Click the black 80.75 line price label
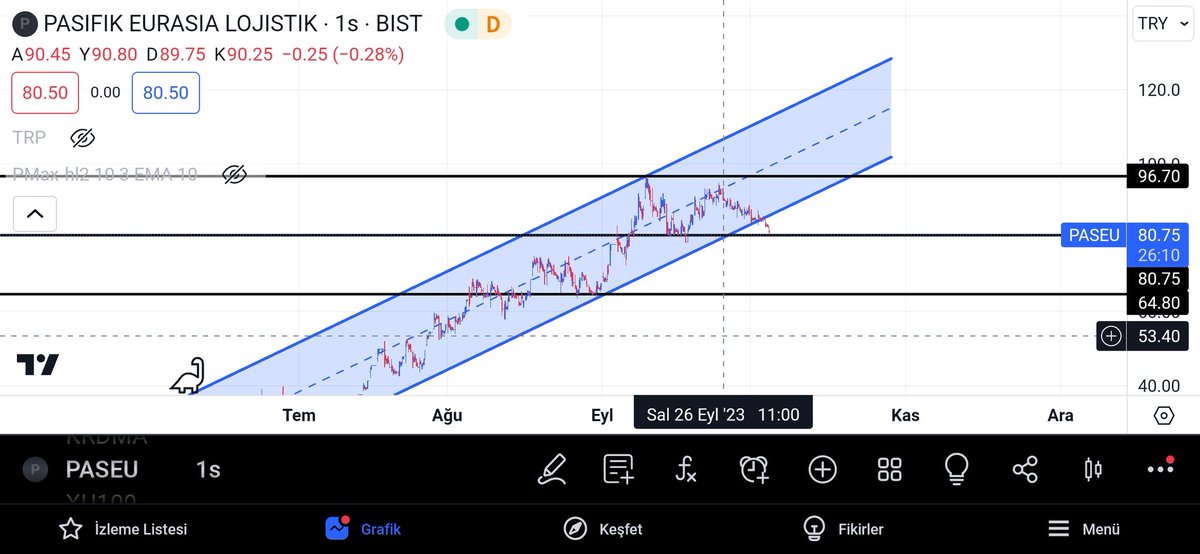 tap(1157, 280)
